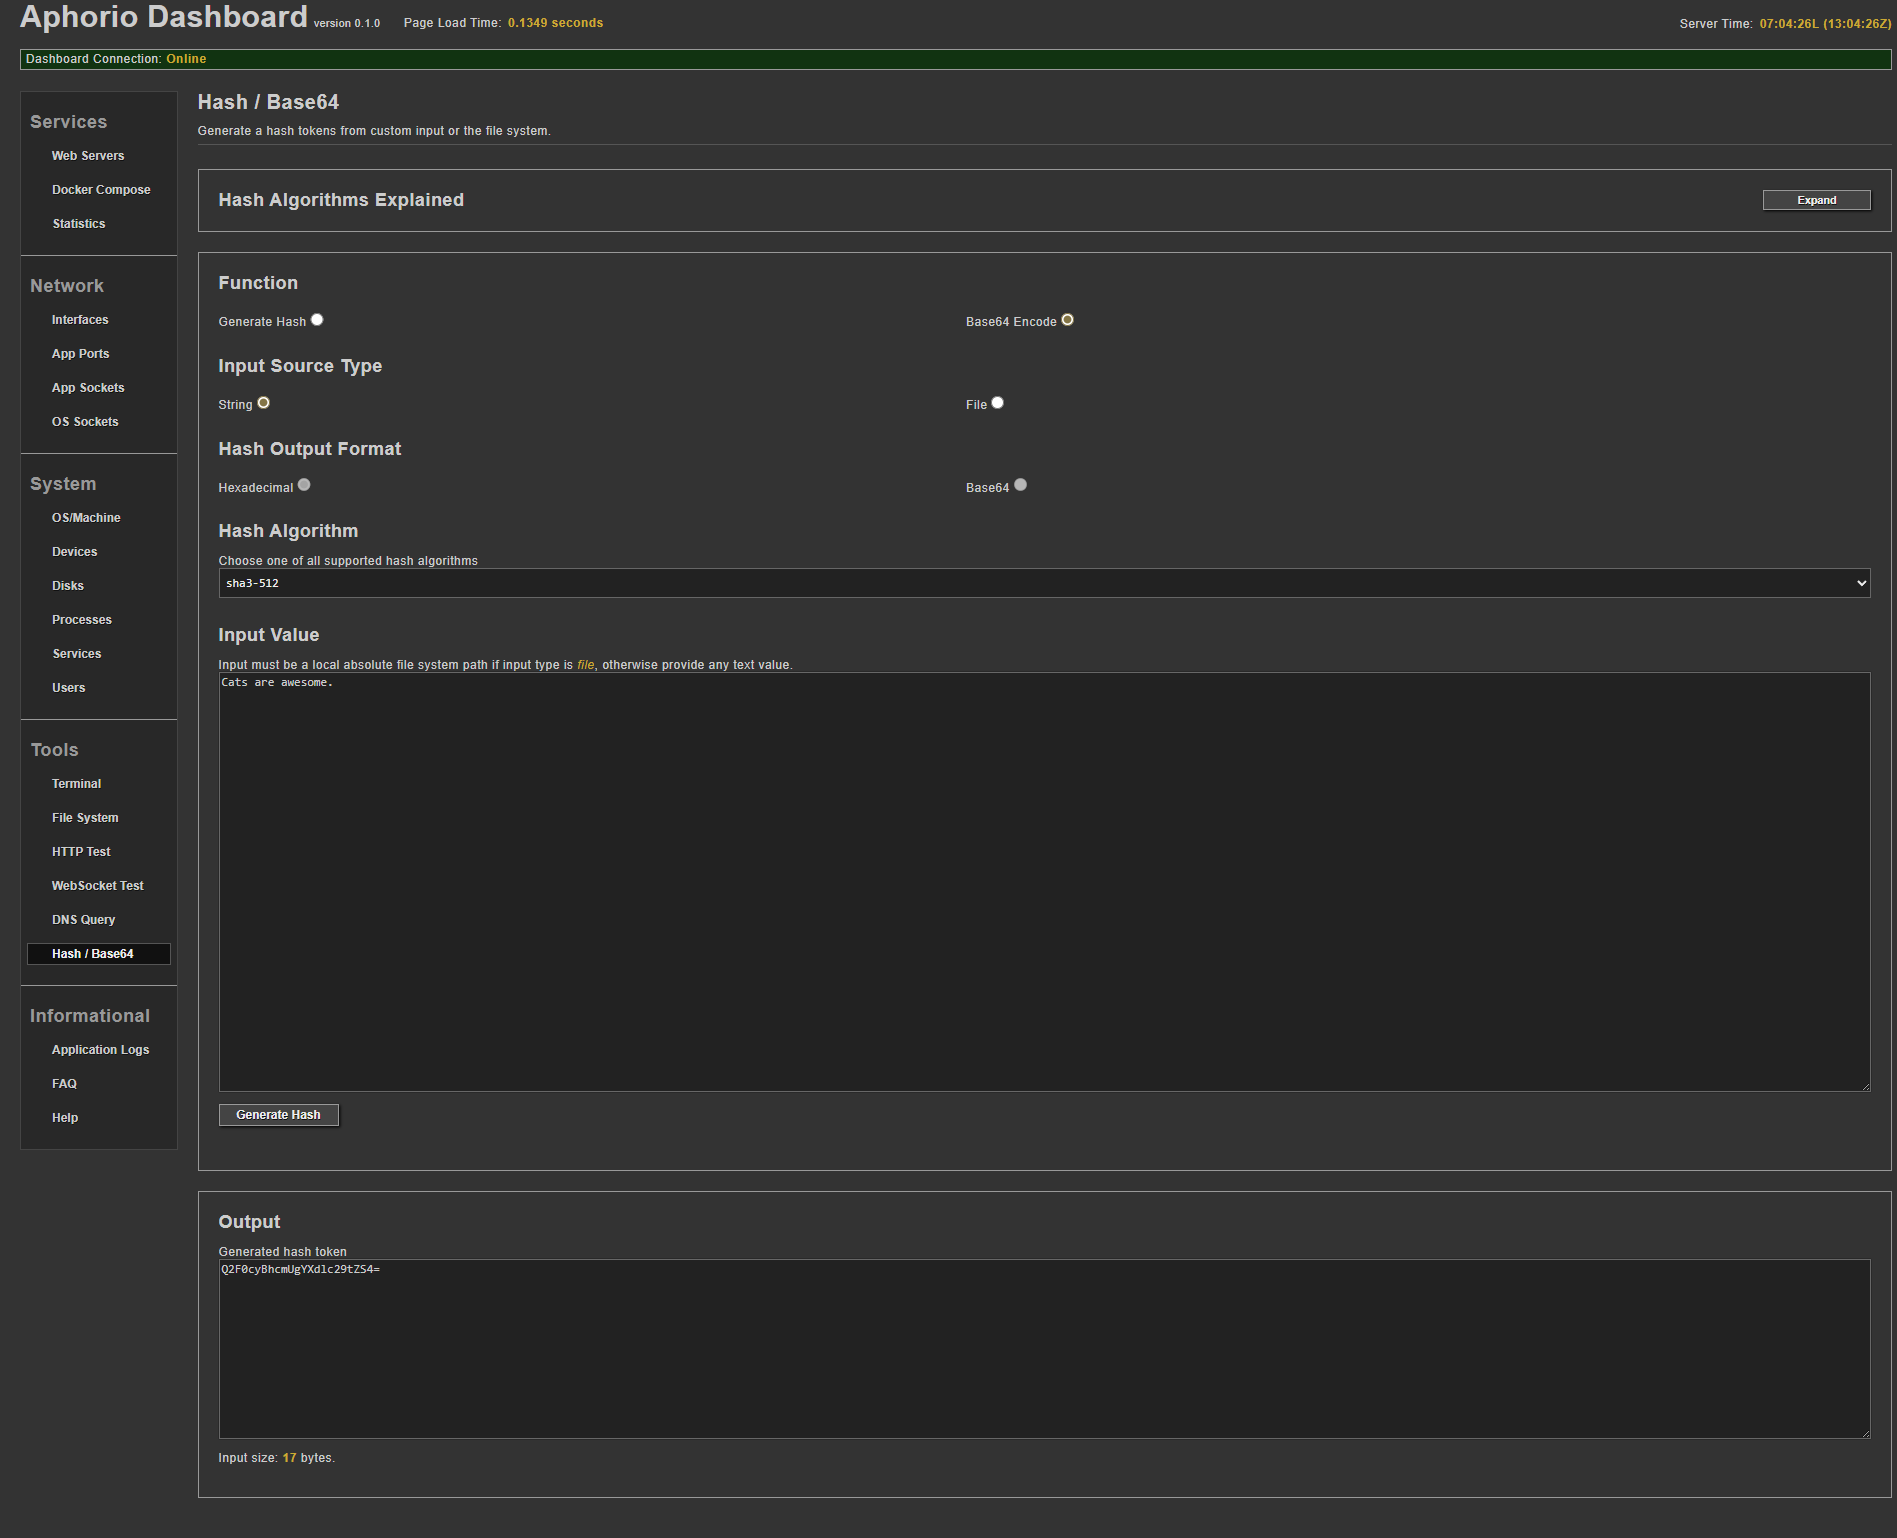Select the Base64 Encode function option
Viewport: 1897px width, 1538px height.
tap(1067, 320)
